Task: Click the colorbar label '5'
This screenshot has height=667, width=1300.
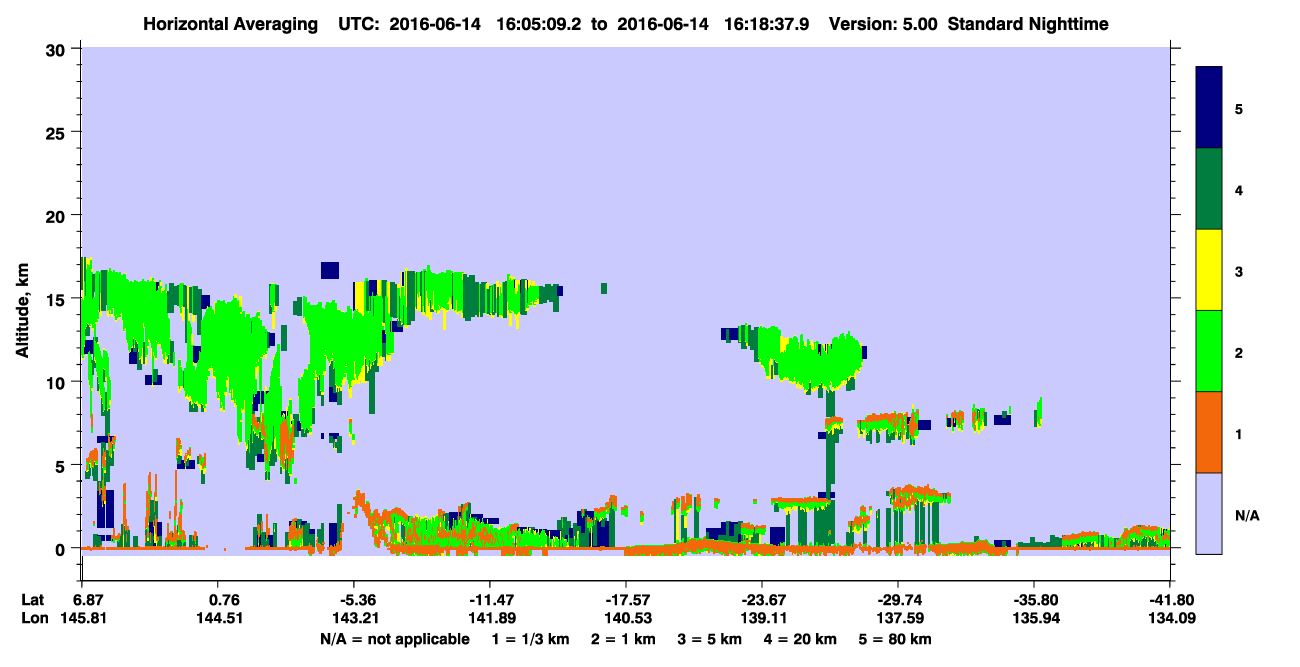Action: coord(1238,108)
